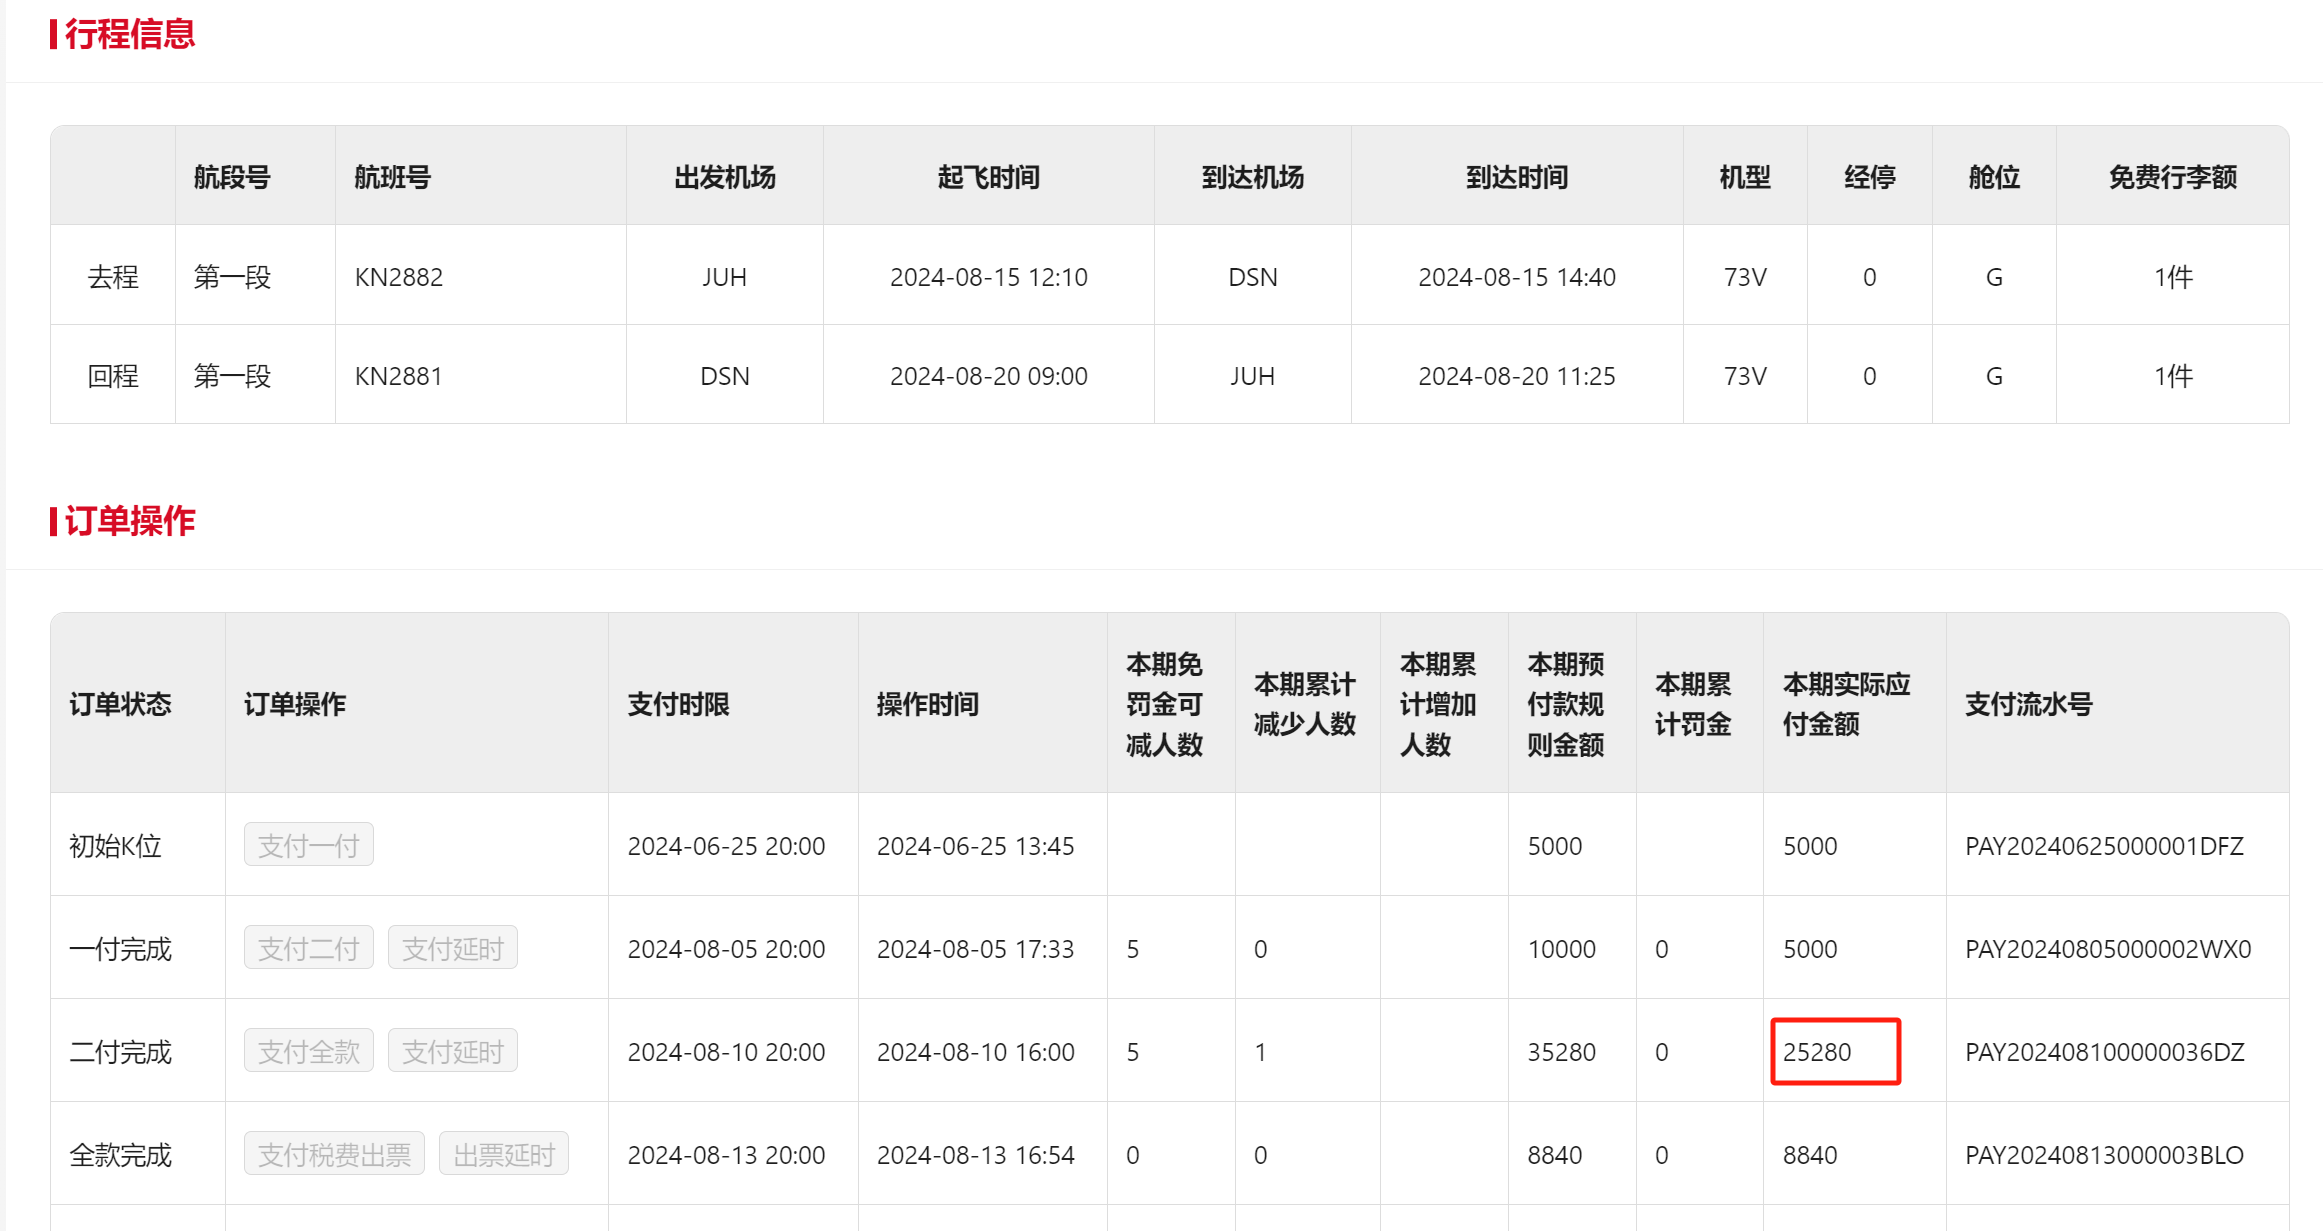Click the 支付二付 button
The width and height of the screenshot is (2323, 1231).
pyautogui.click(x=308, y=949)
